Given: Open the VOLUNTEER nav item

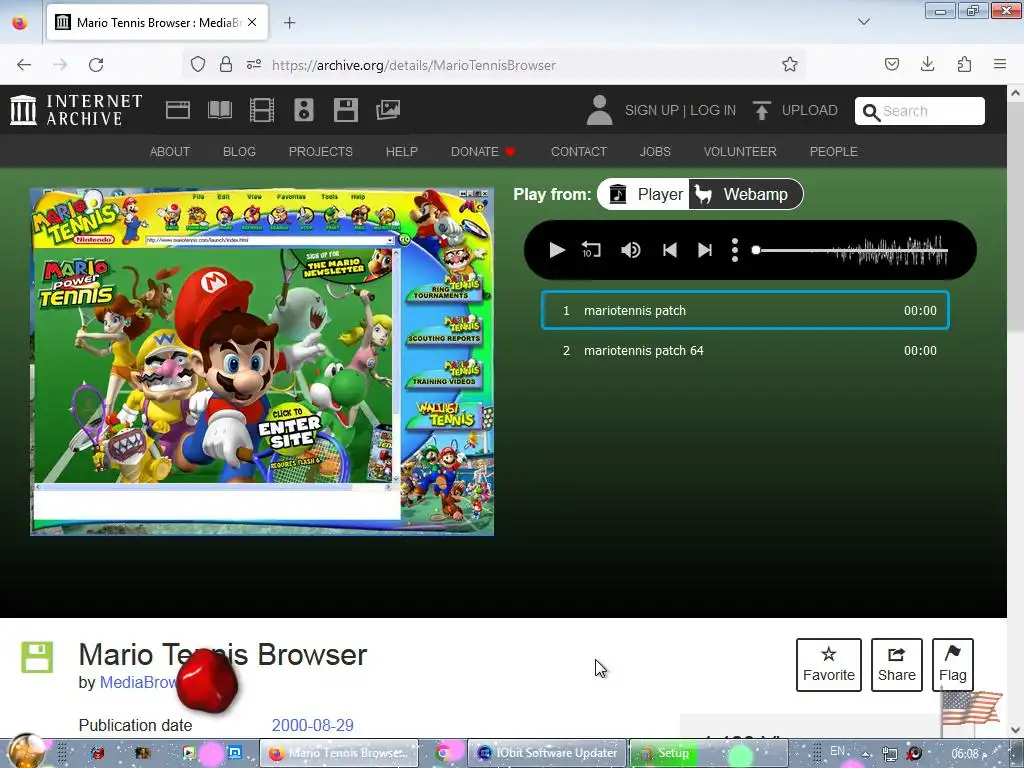Looking at the screenshot, I should [x=740, y=152].
